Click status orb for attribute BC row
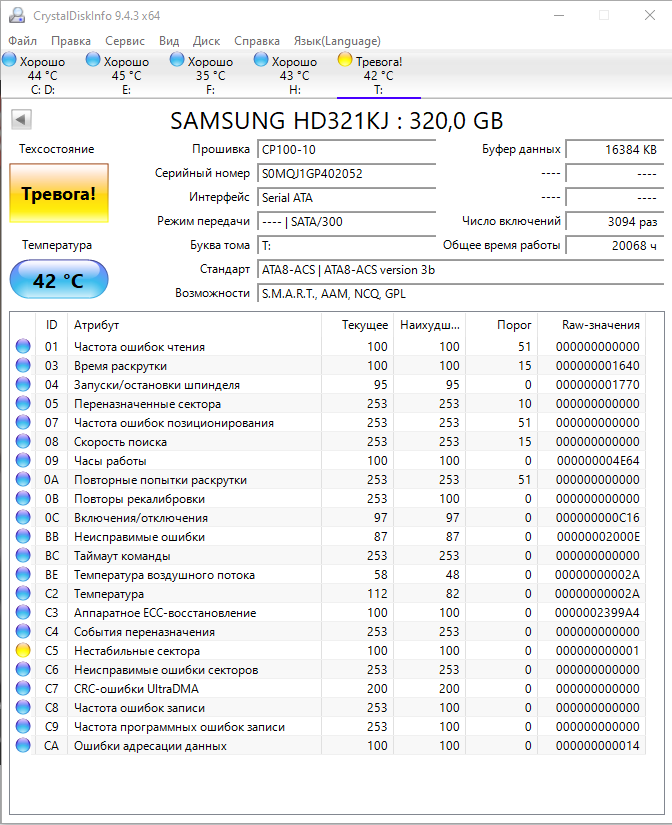 click(x=23, y=555)
